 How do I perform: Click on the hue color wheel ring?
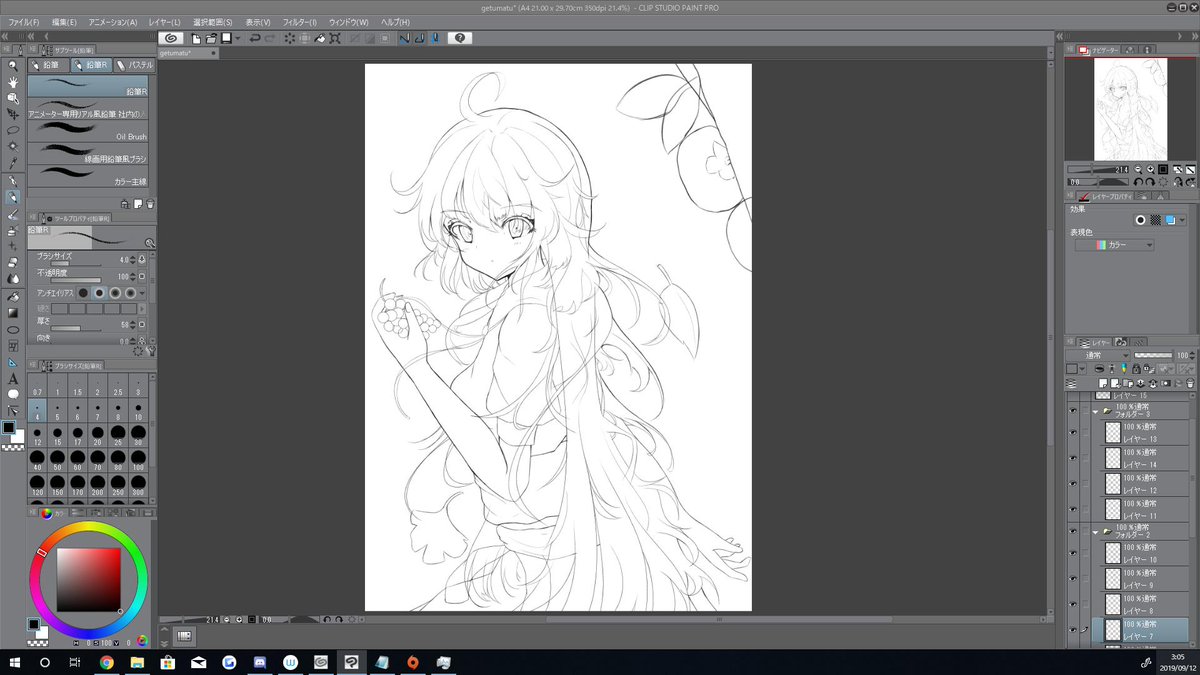(88, 527)
